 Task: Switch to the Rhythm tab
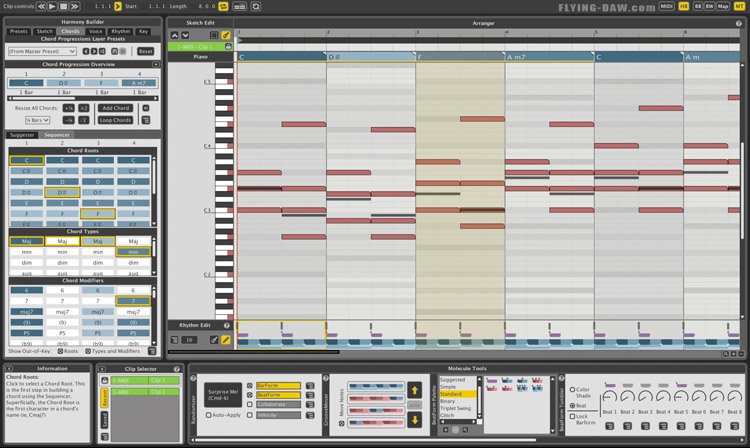point(121,31)
